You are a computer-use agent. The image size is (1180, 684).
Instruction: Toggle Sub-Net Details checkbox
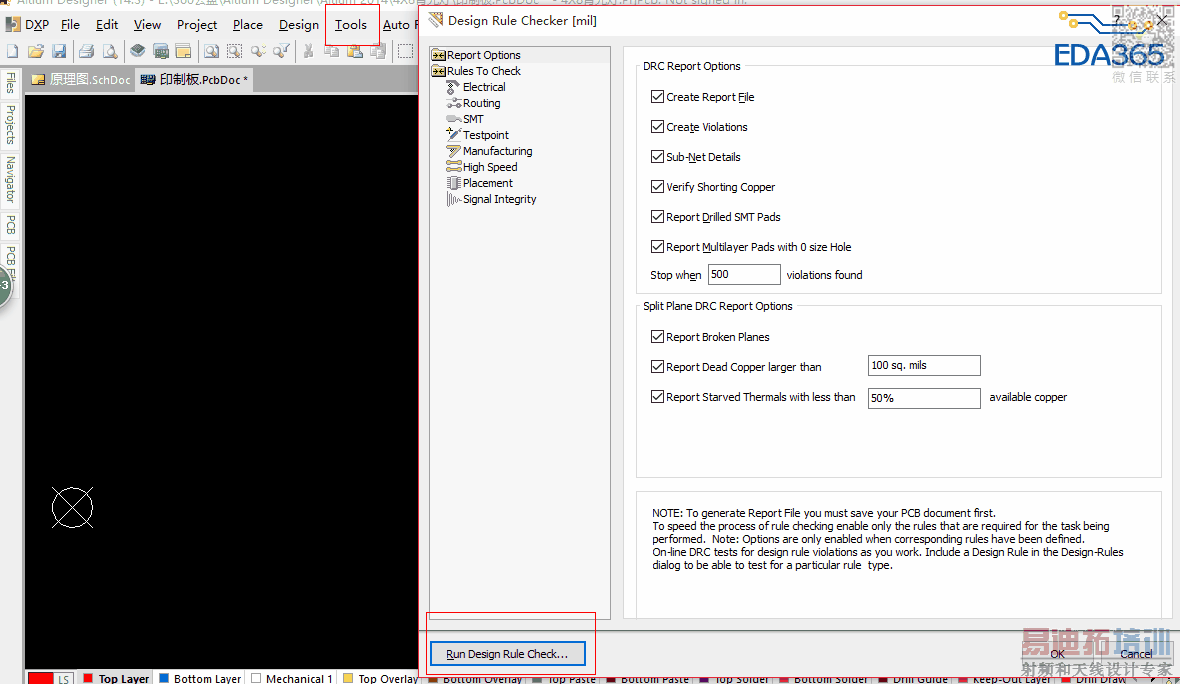point(657,157)
